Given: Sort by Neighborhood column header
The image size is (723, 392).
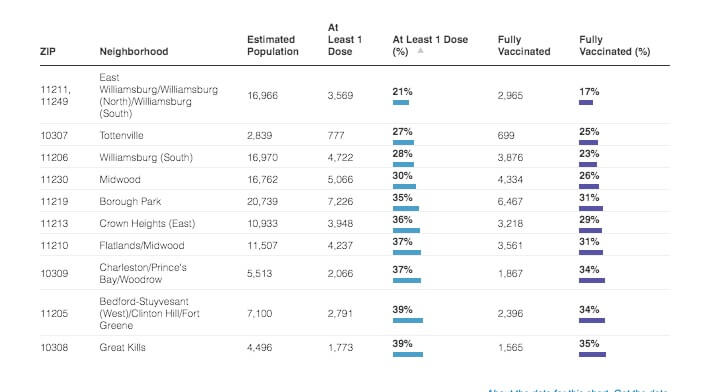Looking at the screenshot, I should tap(134, 51).
